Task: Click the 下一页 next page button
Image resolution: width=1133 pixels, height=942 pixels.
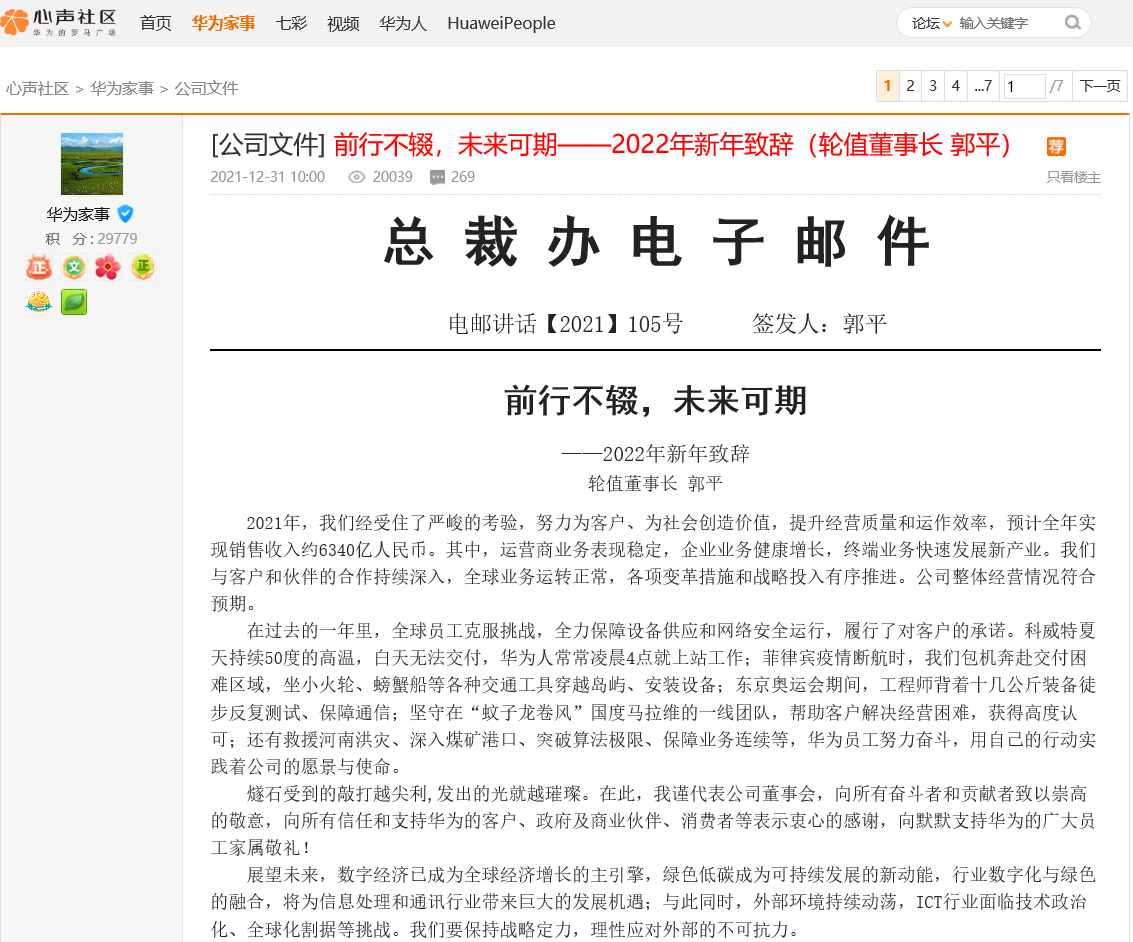Action: (x=1100, y=86)
